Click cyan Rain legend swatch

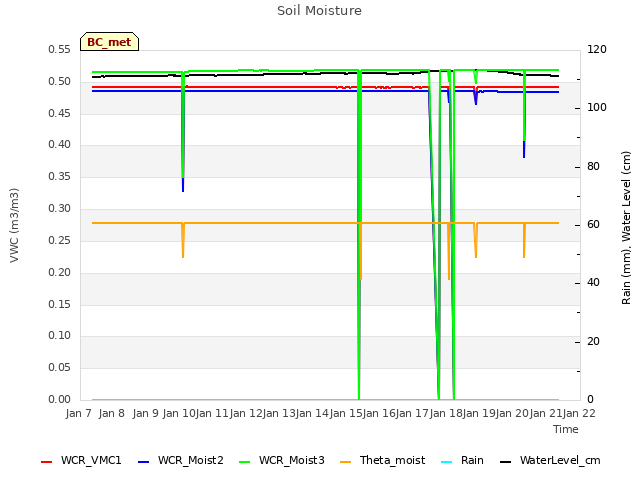click(x=447, y=462)
